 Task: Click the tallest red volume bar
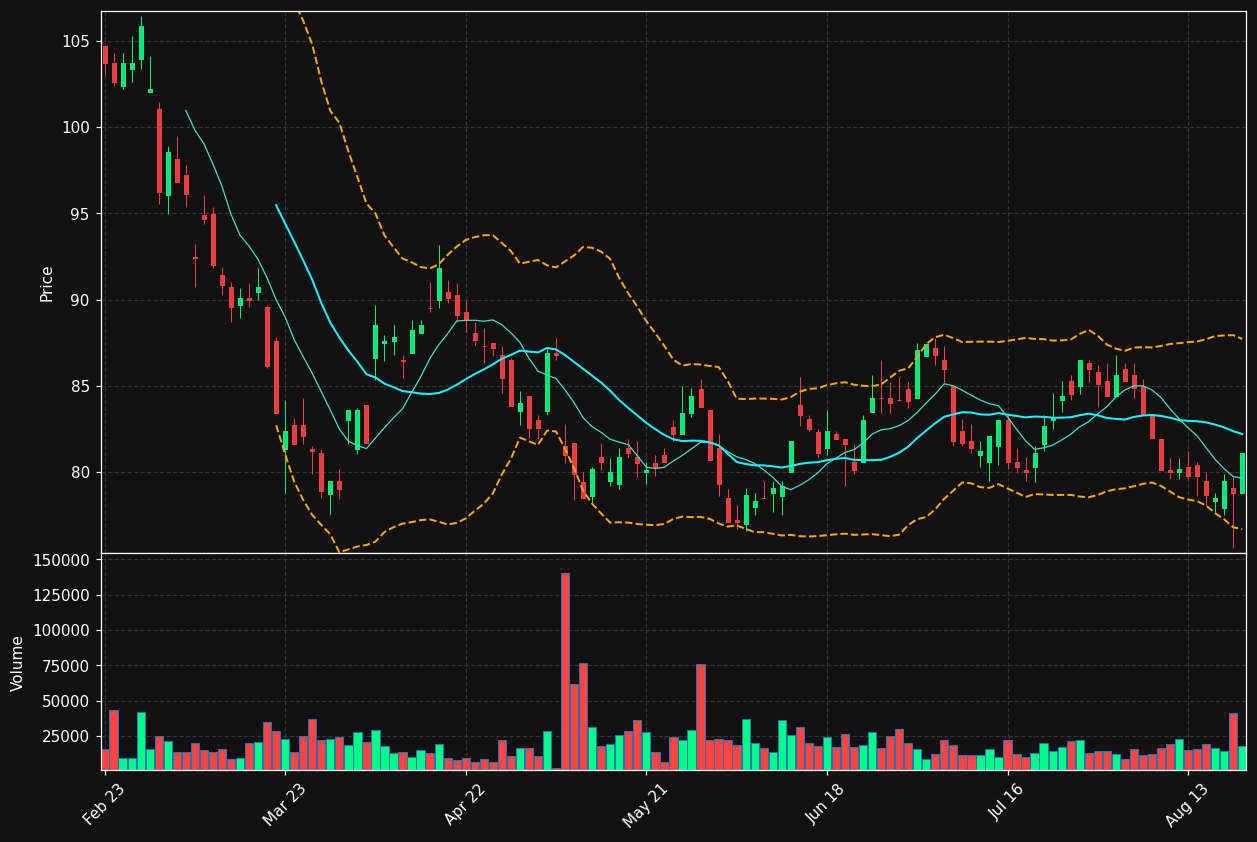565,671
